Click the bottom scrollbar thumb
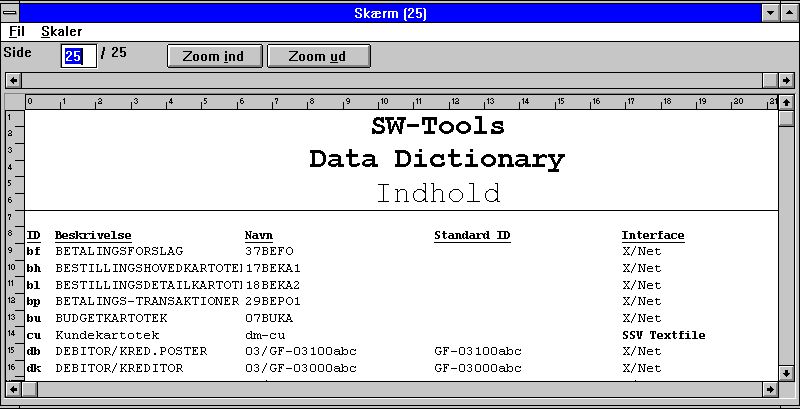 pyautogui.click(x=29, y=390)
